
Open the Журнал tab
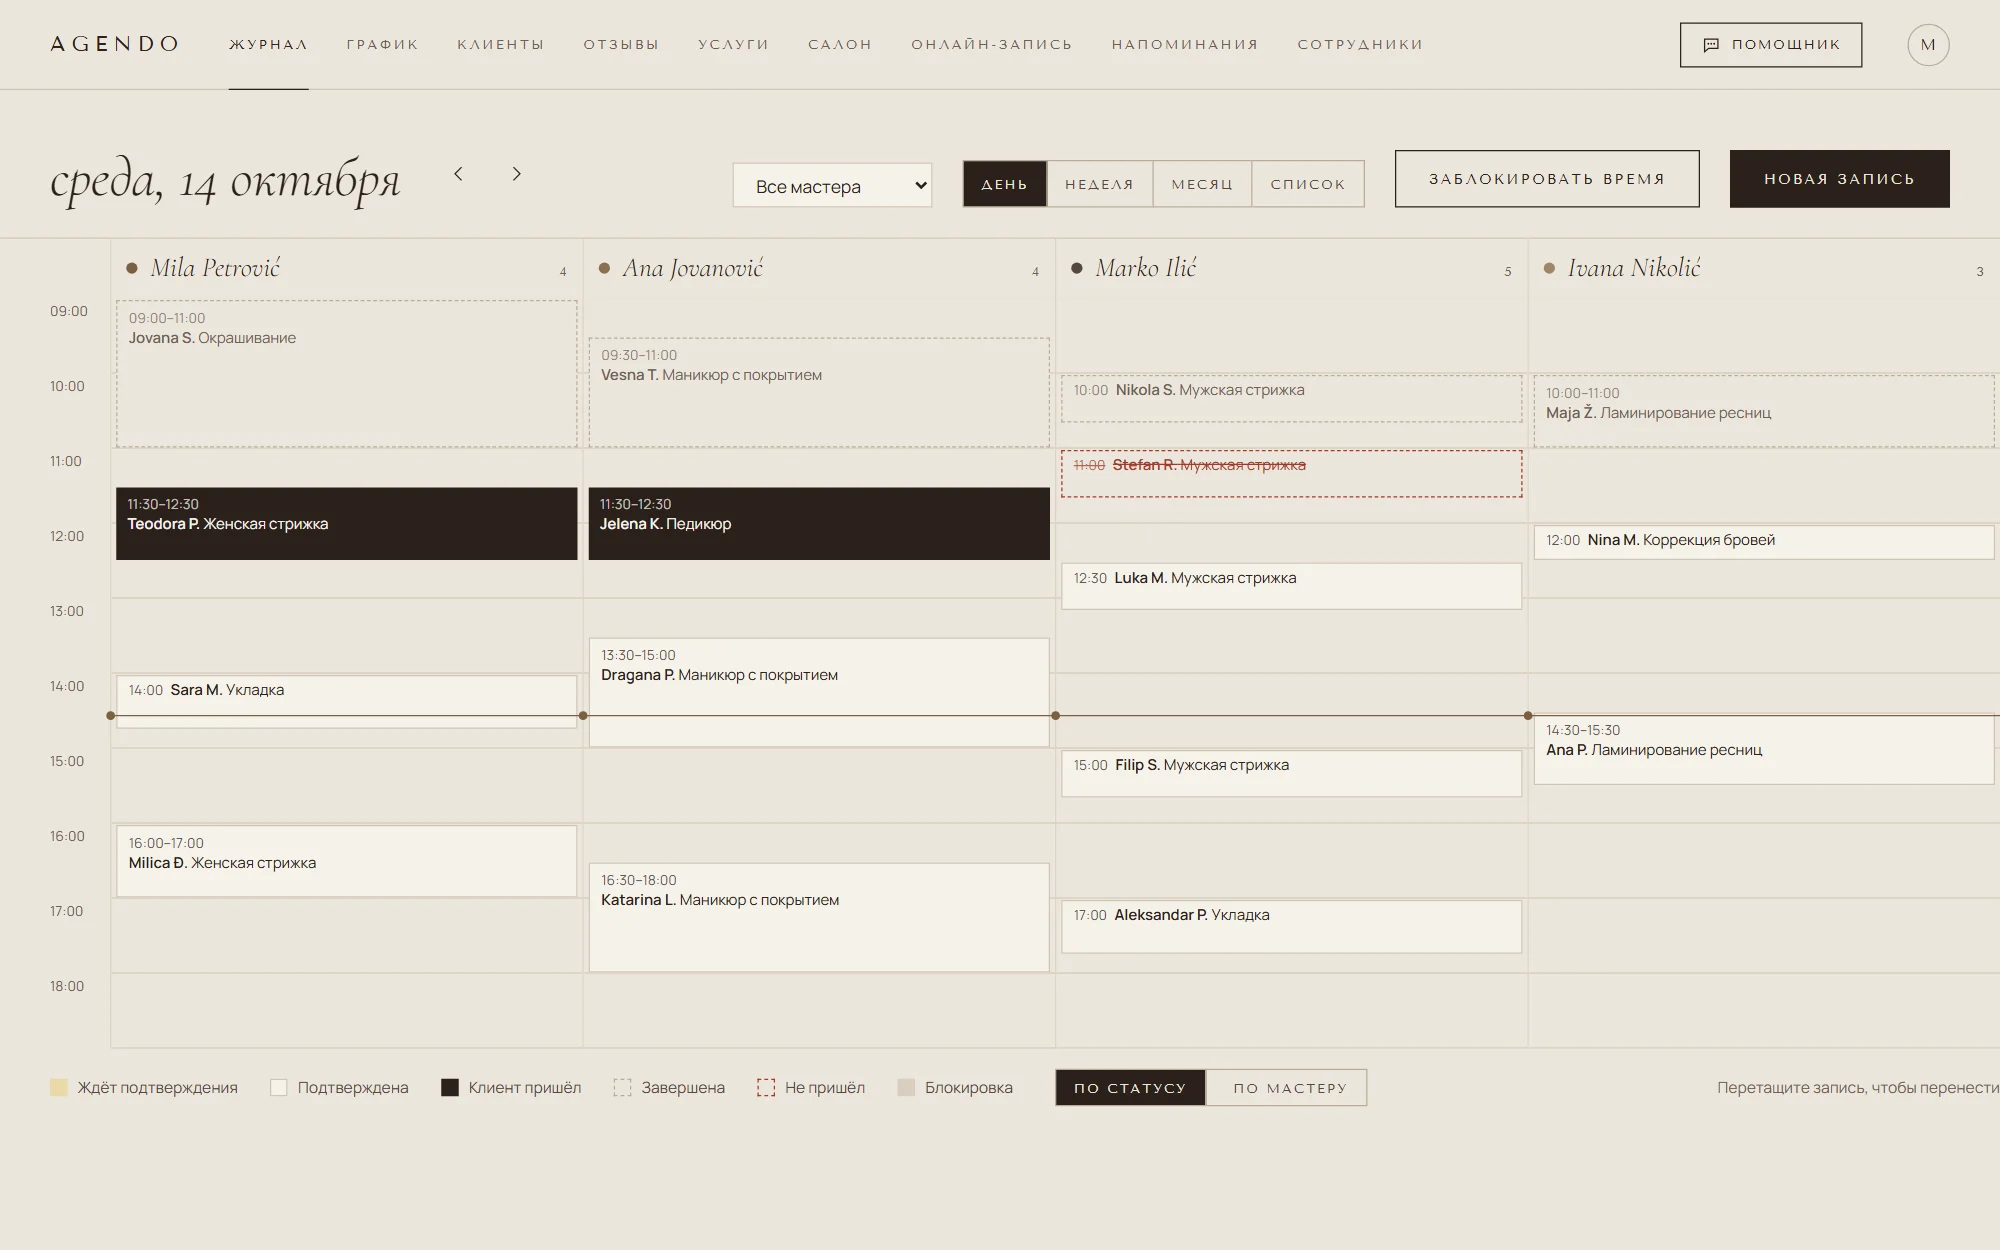[x=268, y=45]
